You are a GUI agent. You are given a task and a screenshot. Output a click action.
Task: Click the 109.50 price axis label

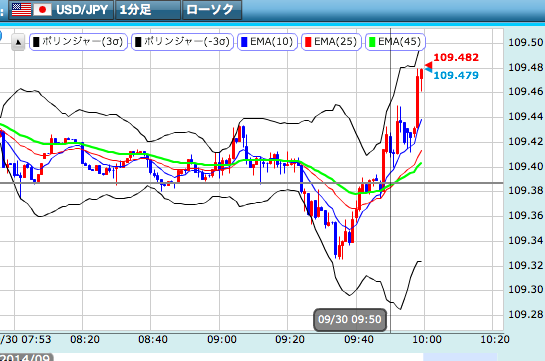coord(526,42)
